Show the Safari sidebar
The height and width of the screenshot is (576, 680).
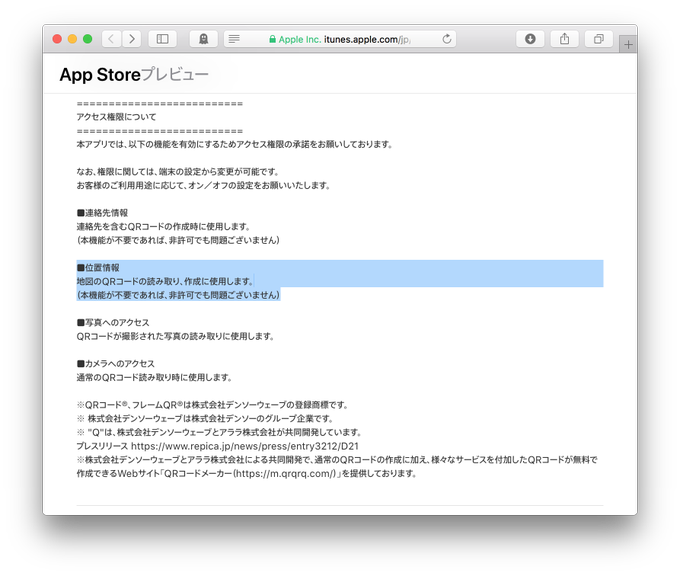click(x=162, y=39)
